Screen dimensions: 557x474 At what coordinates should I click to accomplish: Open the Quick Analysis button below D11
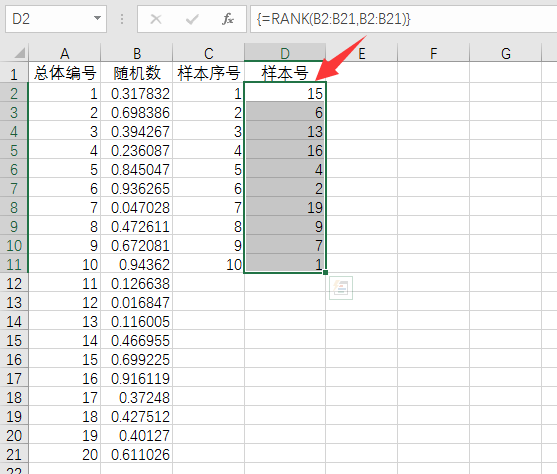click(x=341, y=288)
